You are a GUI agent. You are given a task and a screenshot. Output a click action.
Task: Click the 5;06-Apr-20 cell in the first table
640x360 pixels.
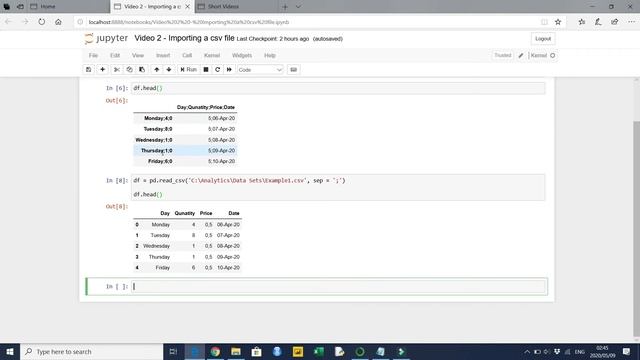coord(221,118)
